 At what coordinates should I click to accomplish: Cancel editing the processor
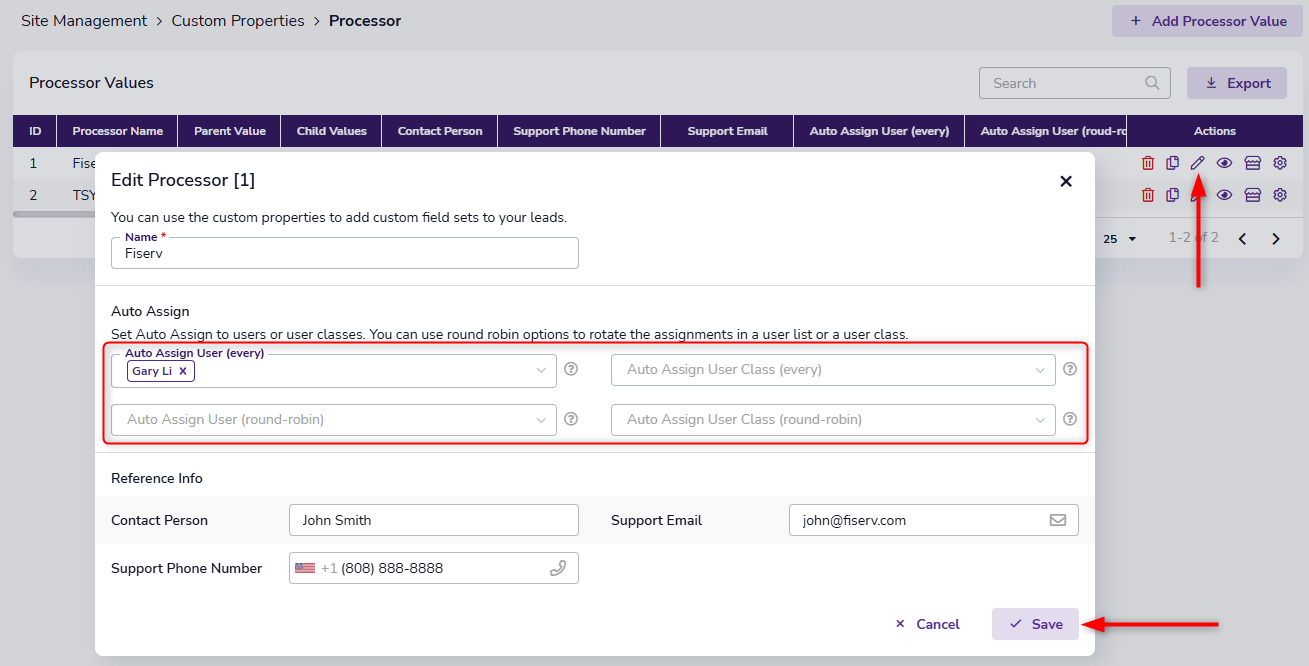click(927, 624)
